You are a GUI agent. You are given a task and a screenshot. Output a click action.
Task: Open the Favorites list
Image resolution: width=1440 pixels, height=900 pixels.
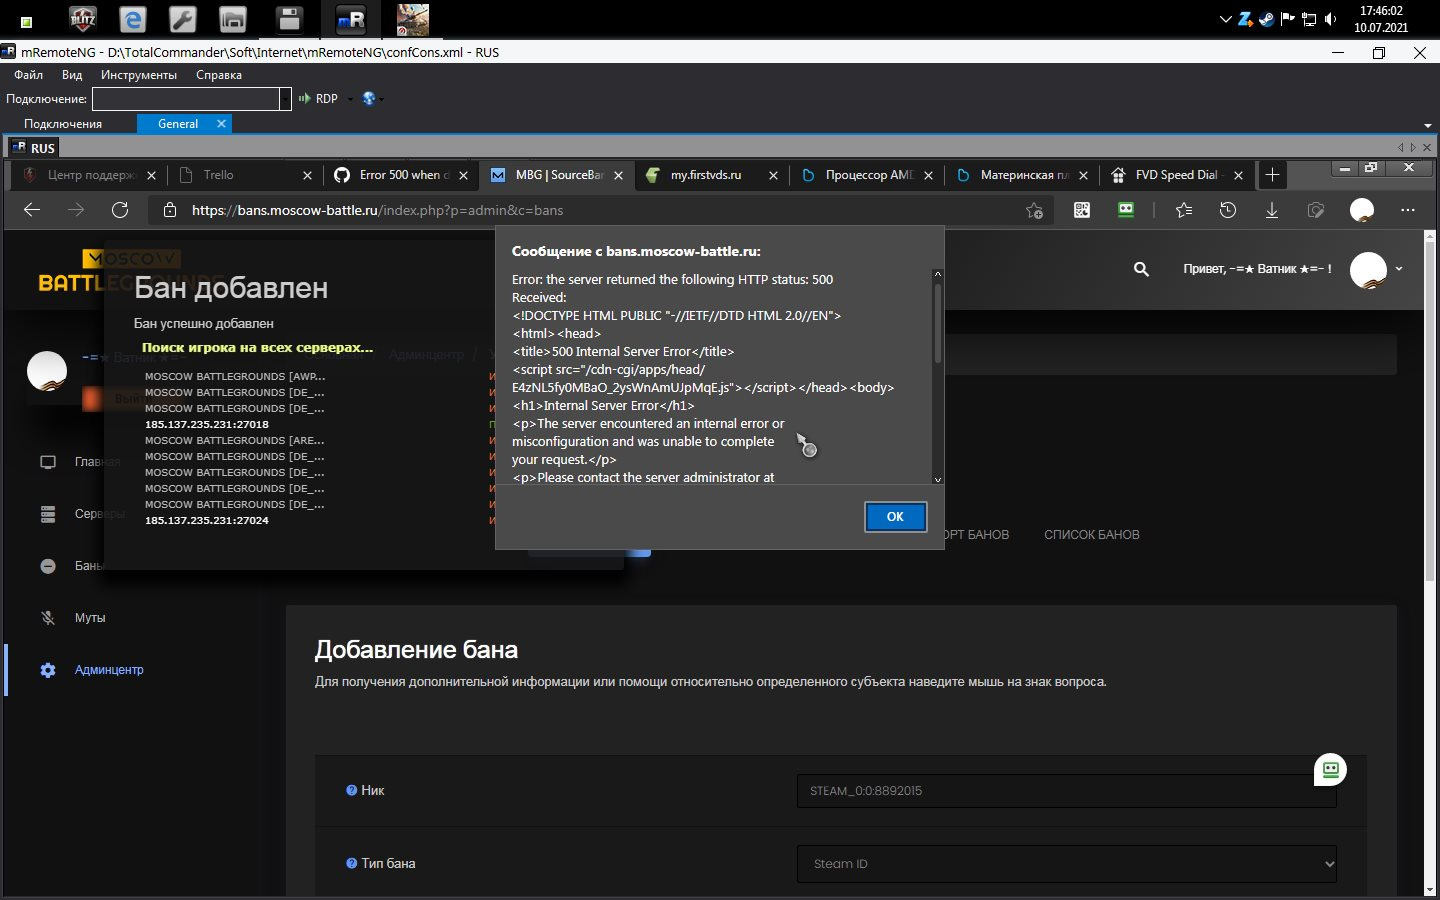pos(1184,210)
